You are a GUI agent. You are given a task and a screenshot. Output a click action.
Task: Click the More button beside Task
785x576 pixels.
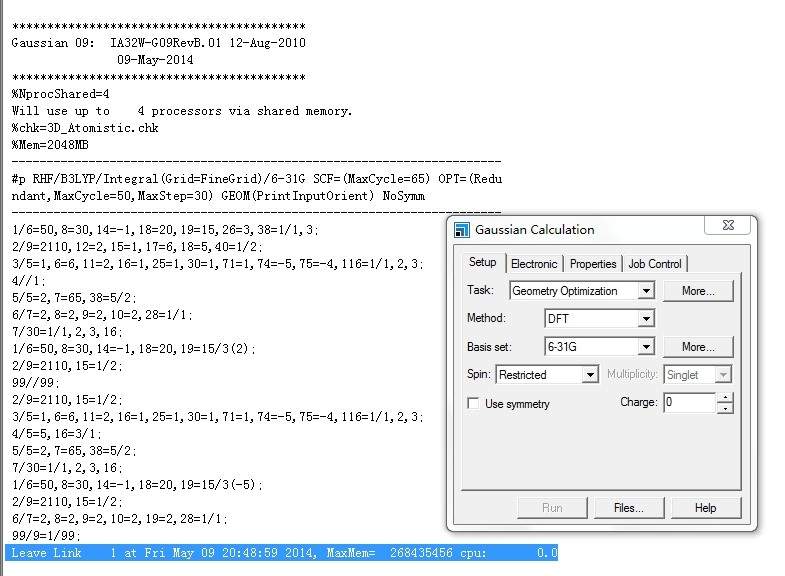coord(698,291)
